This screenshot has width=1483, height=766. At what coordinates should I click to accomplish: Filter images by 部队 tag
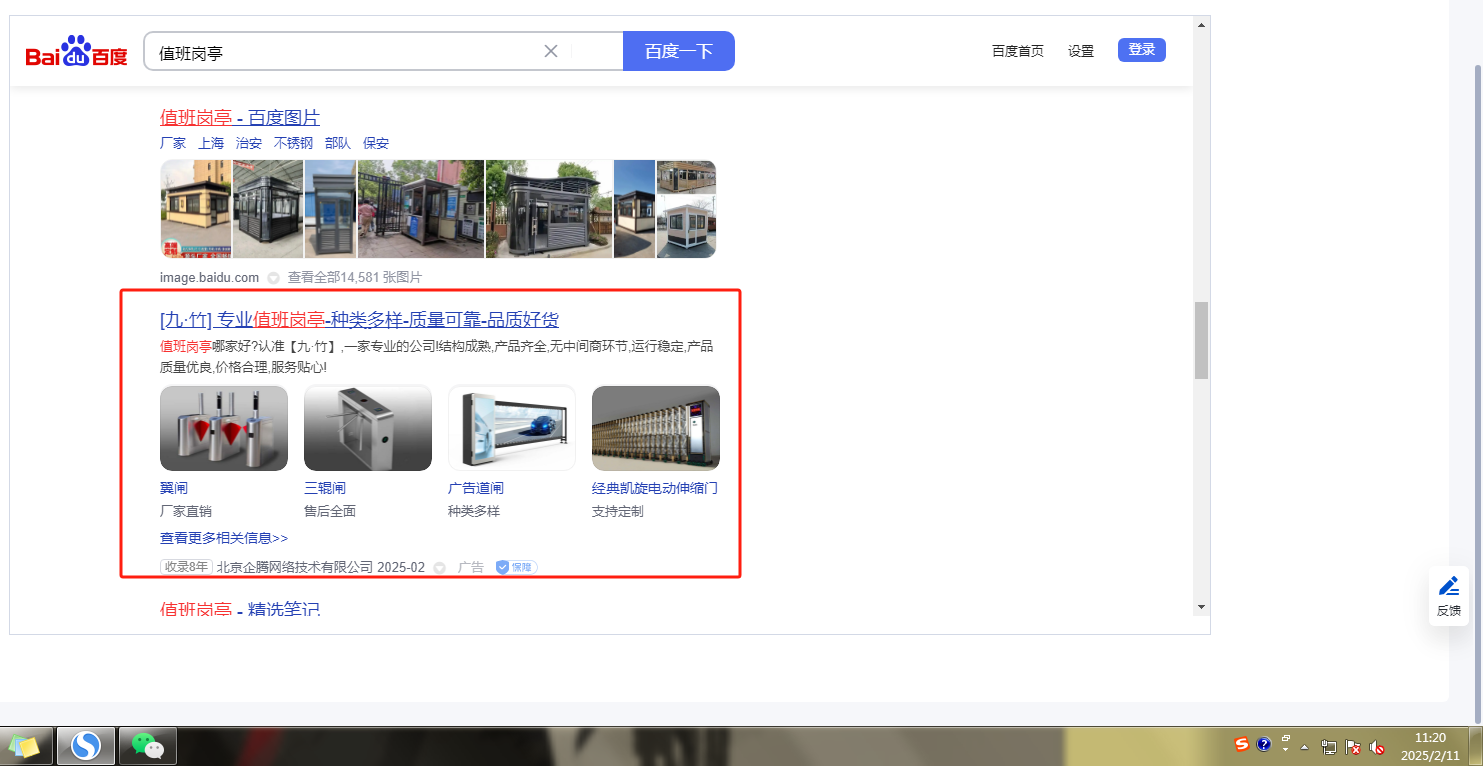(338, 143)
